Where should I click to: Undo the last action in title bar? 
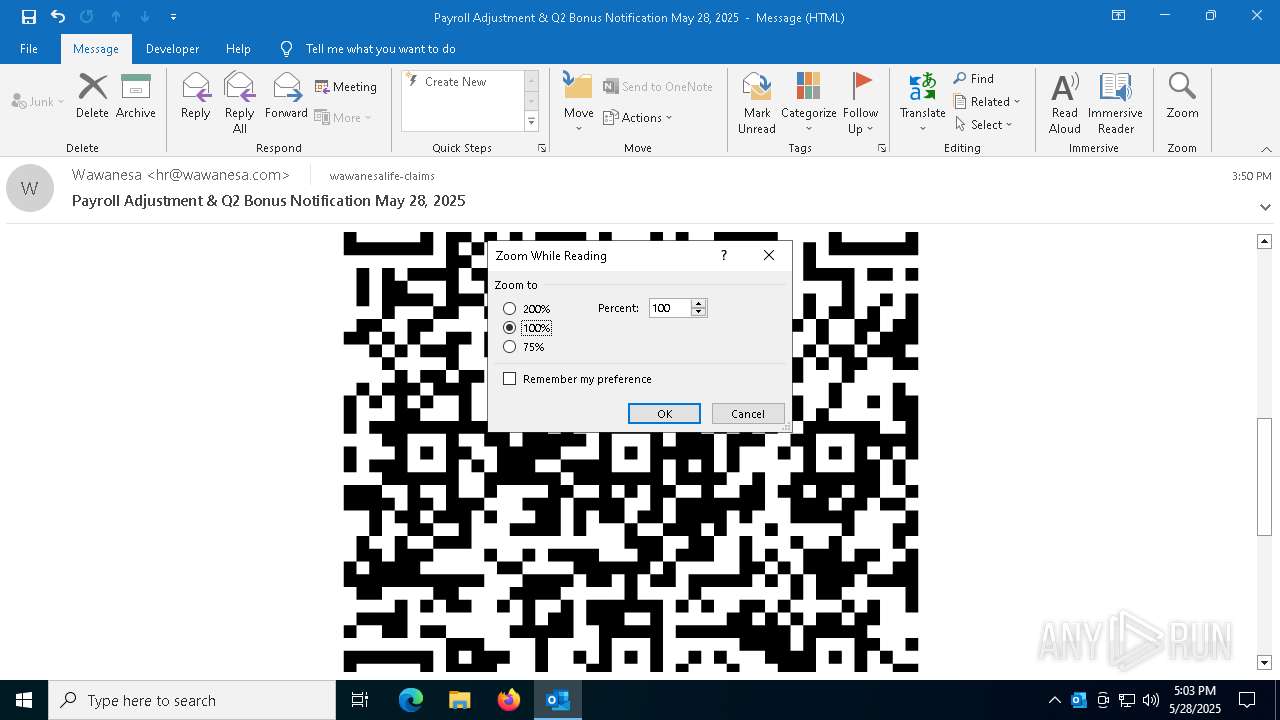pos(58,17)
